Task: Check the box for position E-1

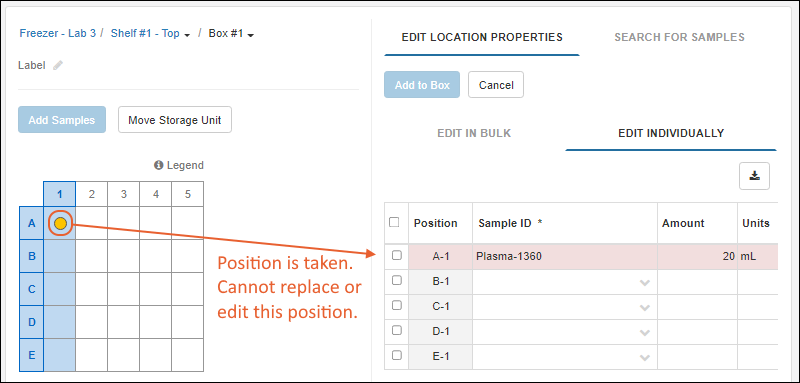Action: 396,355
